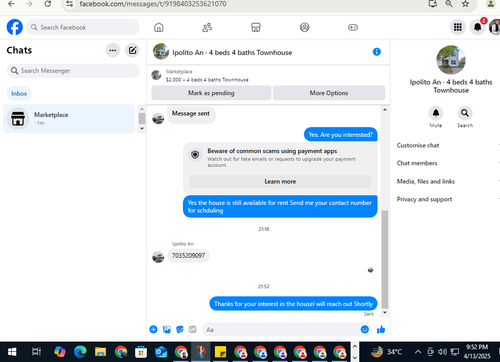Open the conversation information icon
500x362 pixels.
(x=377, y=52)
